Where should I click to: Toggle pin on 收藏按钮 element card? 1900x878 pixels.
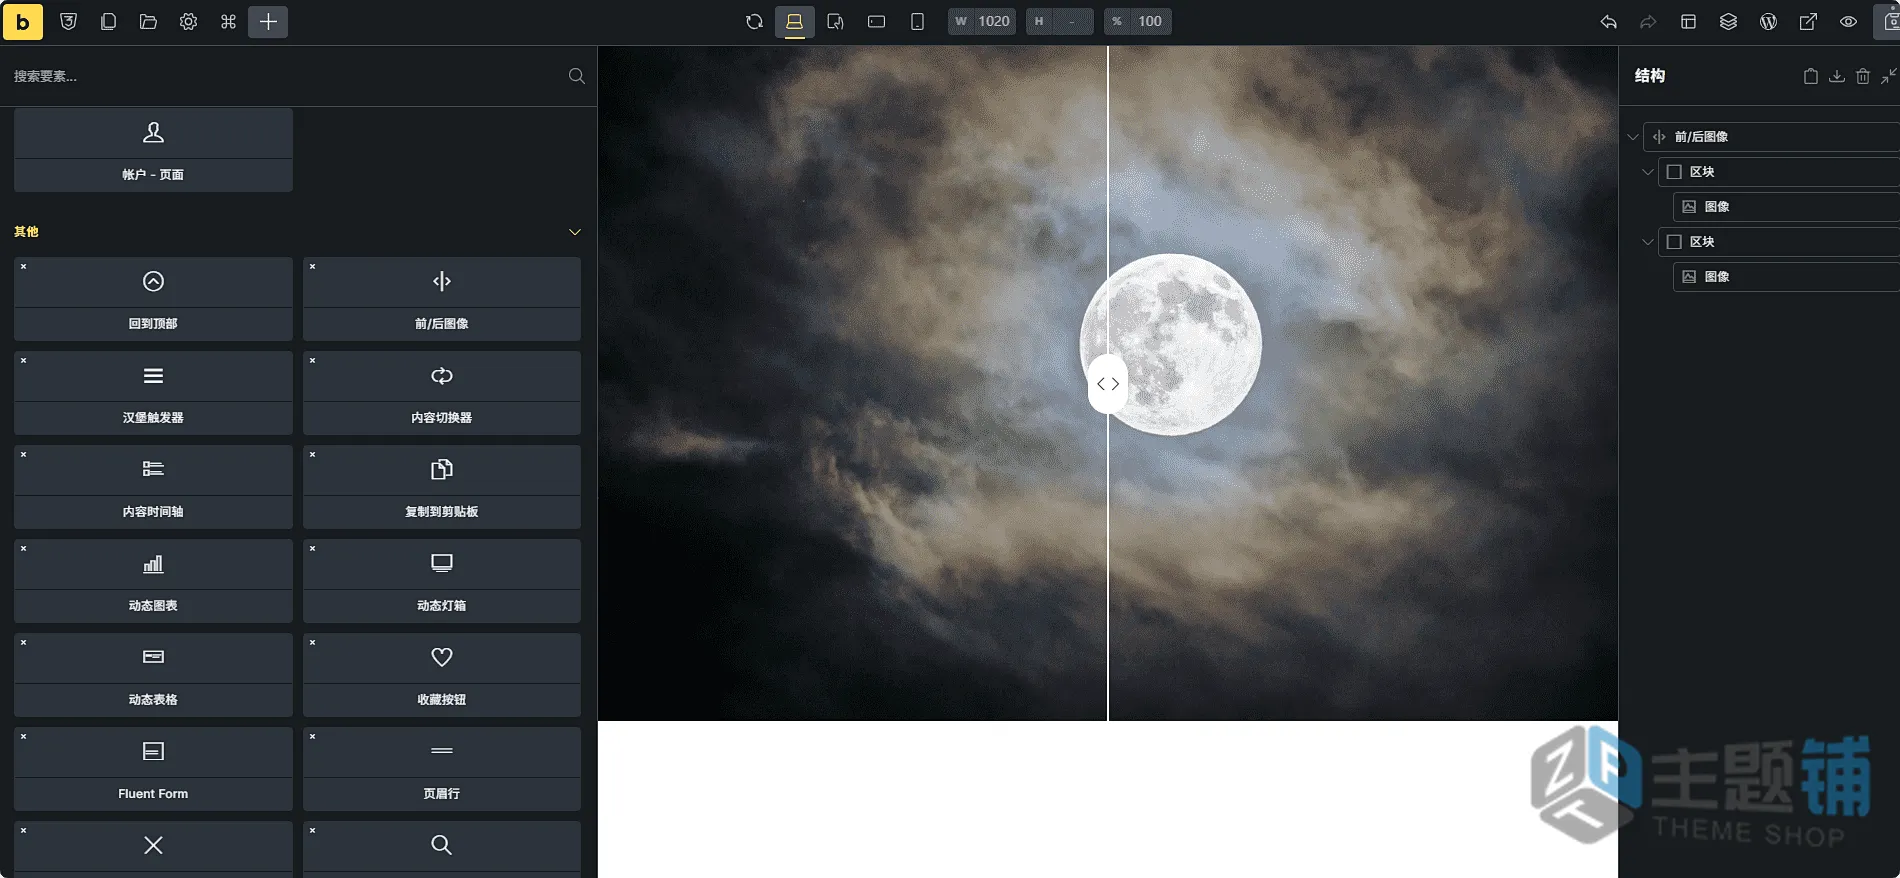point(313,643)
